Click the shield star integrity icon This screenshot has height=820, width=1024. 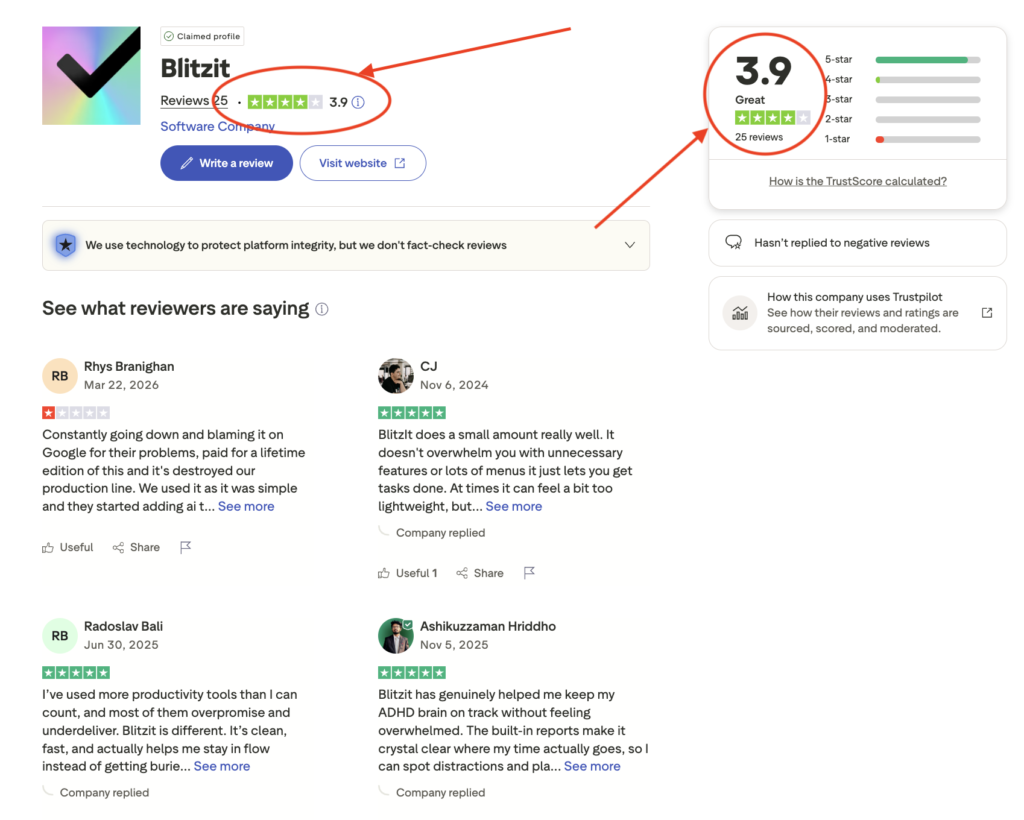pyautogui.click(x=65, y=245)
